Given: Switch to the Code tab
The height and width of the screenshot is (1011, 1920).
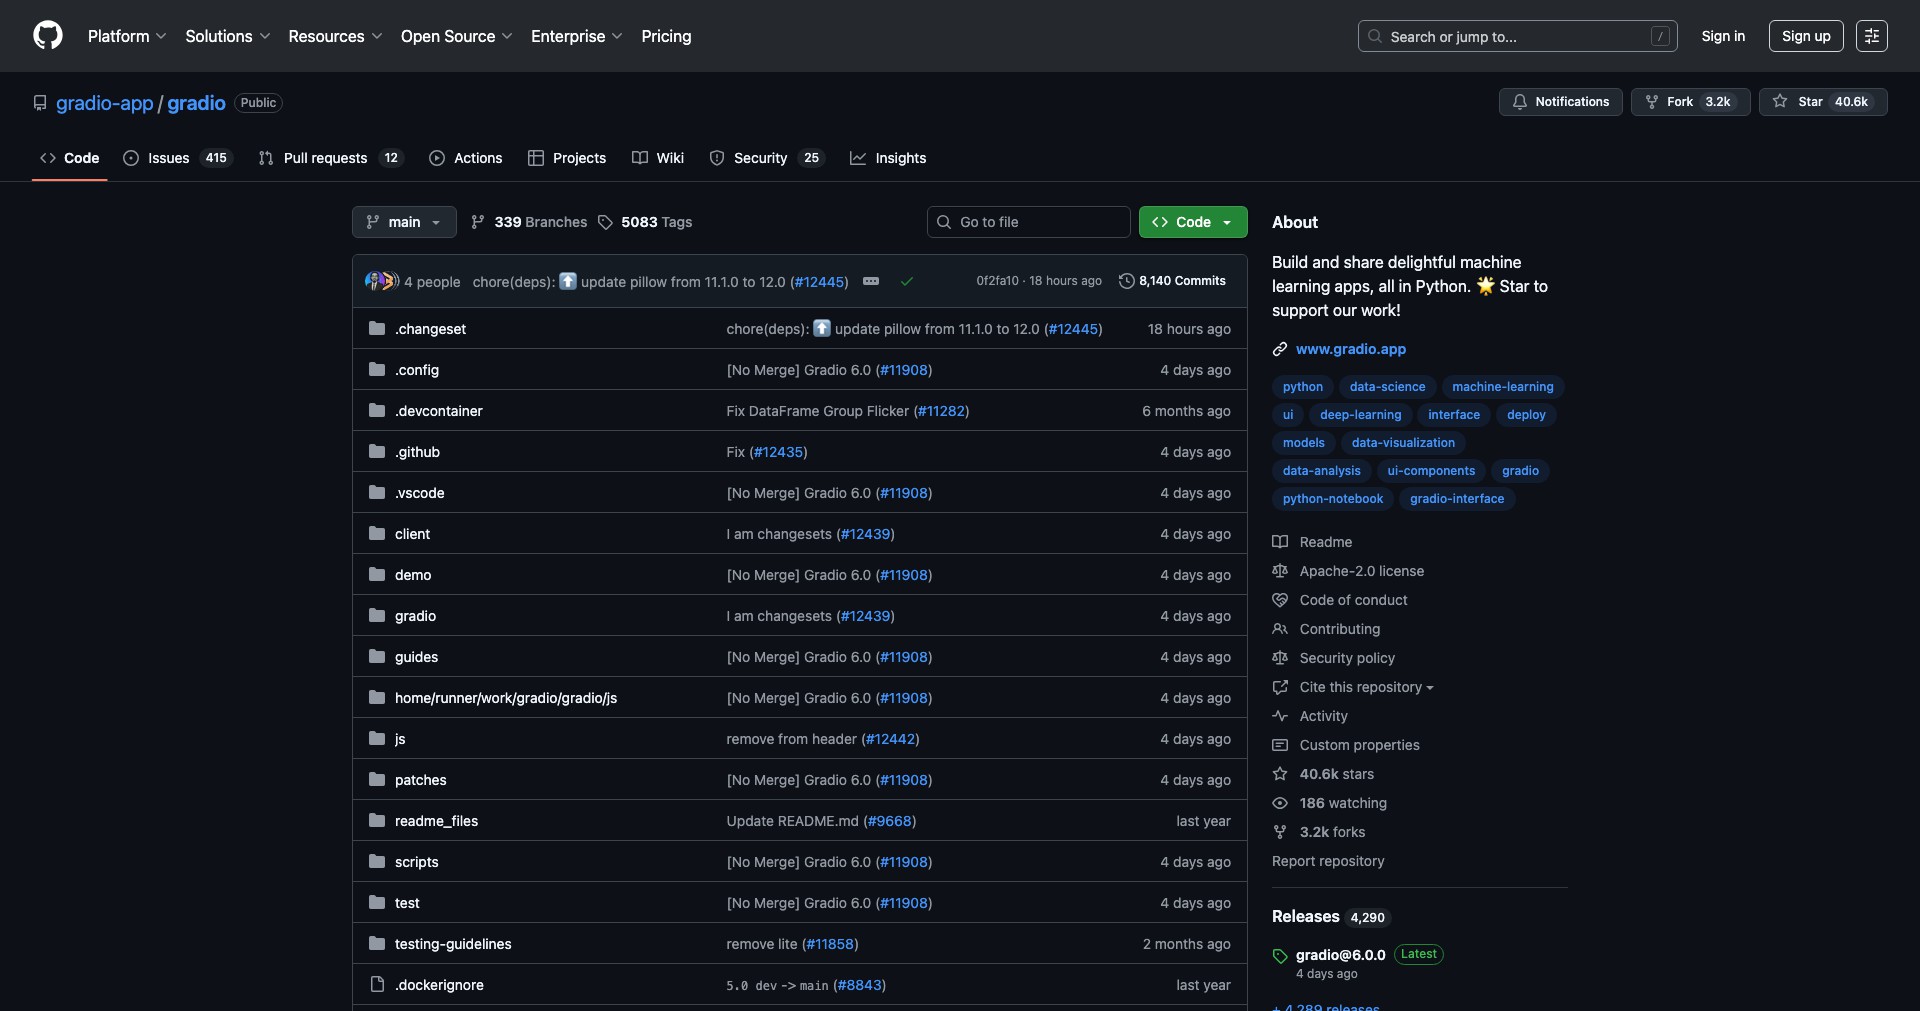Looking at the screenshot, I should (70, 158).
